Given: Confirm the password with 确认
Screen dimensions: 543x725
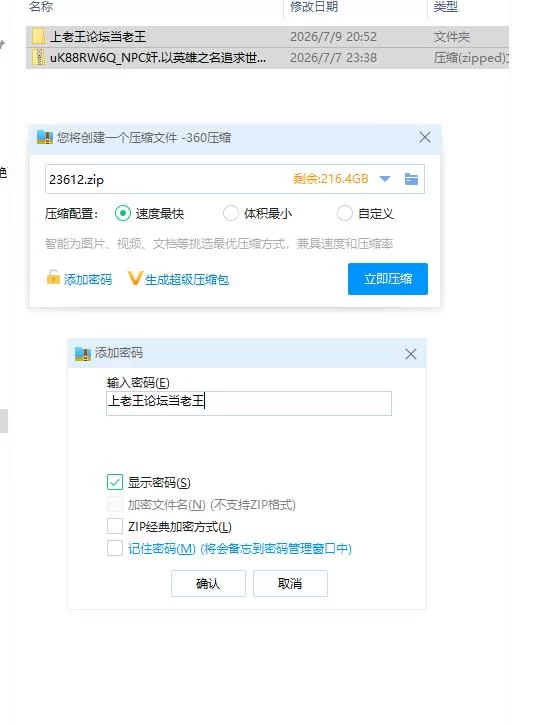Looking at the screenshot, I should click(208, 584).
